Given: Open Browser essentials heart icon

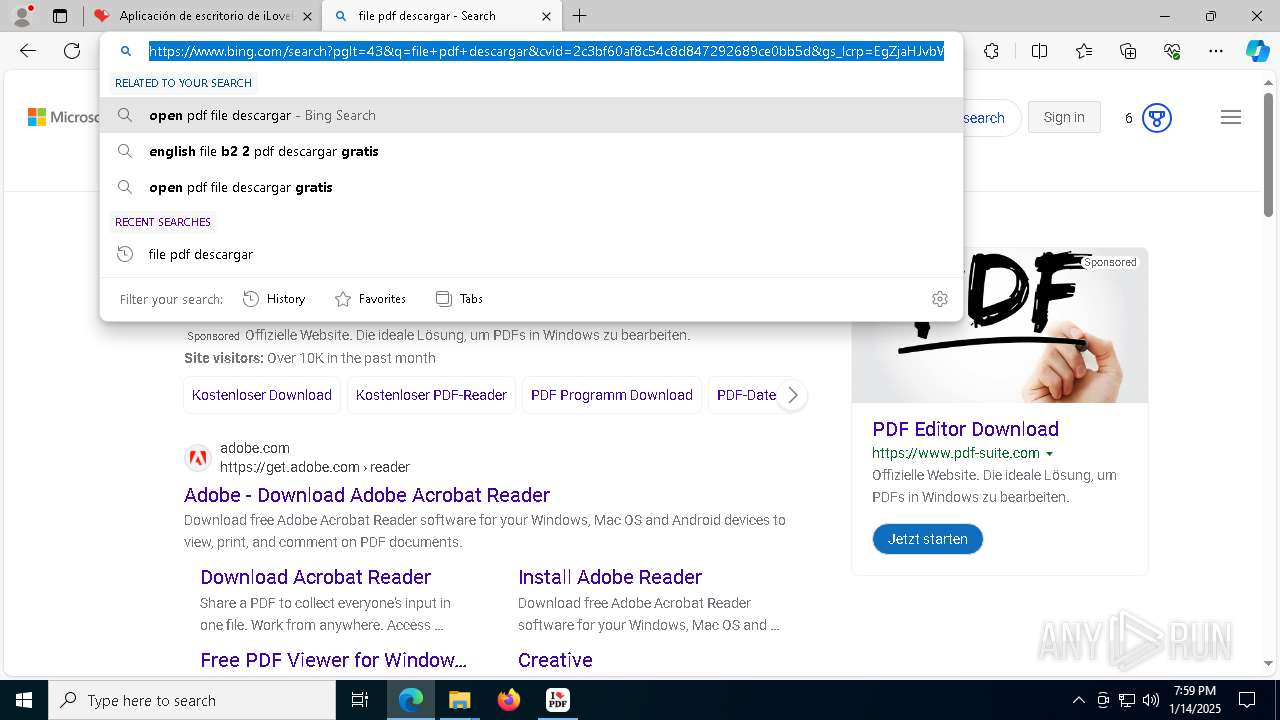Looking at the screenshot, I should tap(1172, 51).
